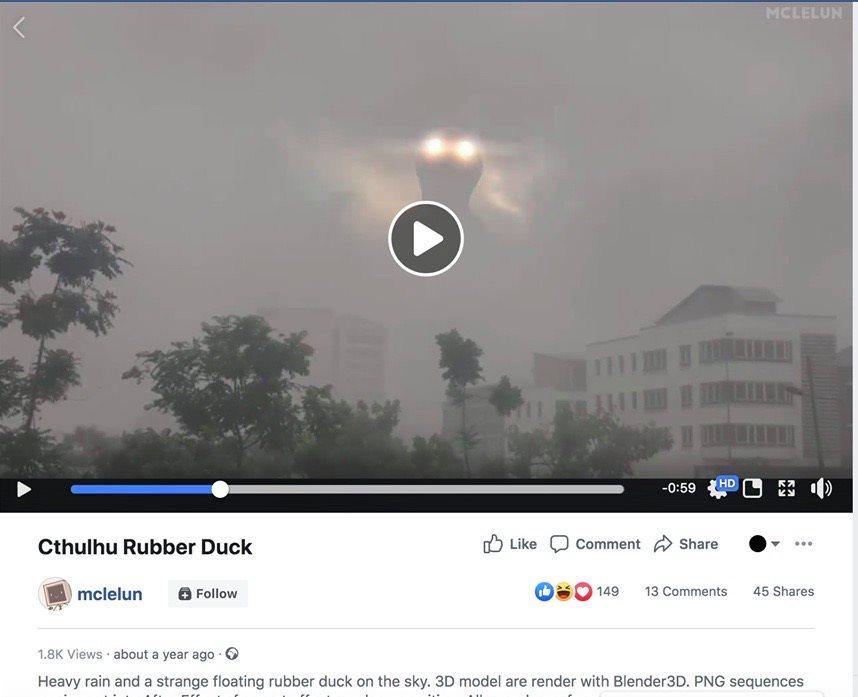This screenshot has height=697, width=858.
Task: Play video using bottom-left play icon
Action: [x=24, y=489]
